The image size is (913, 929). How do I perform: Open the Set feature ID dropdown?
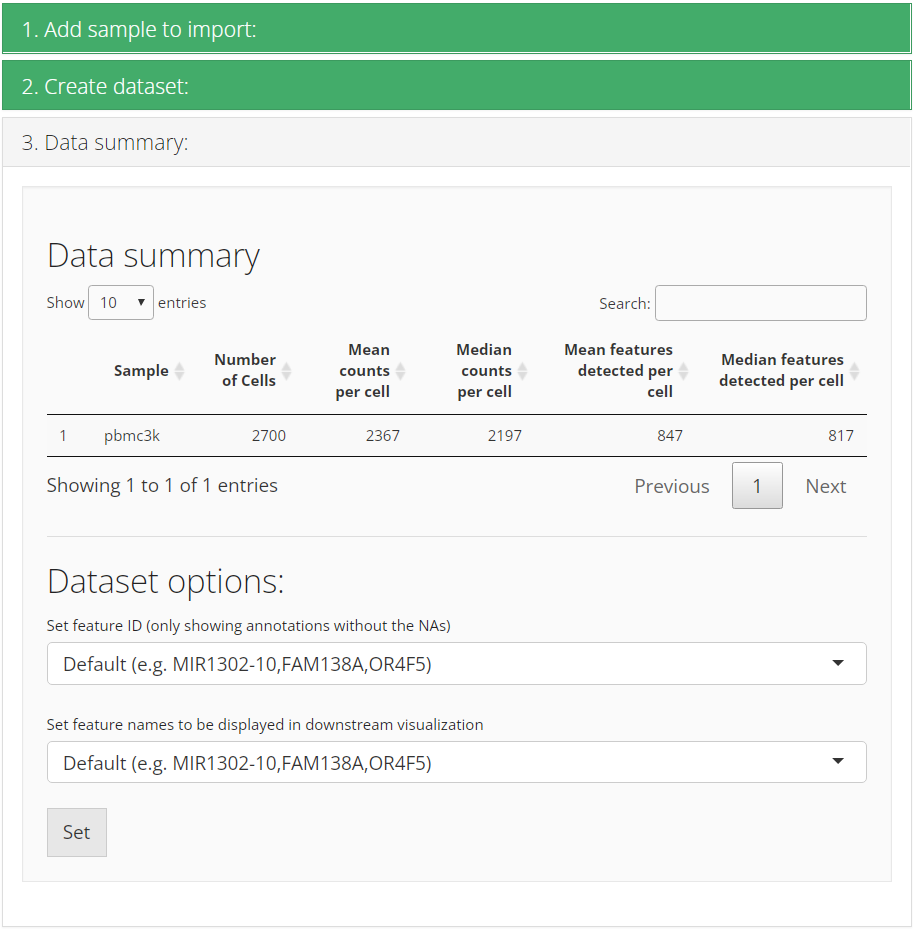(456, 664)
